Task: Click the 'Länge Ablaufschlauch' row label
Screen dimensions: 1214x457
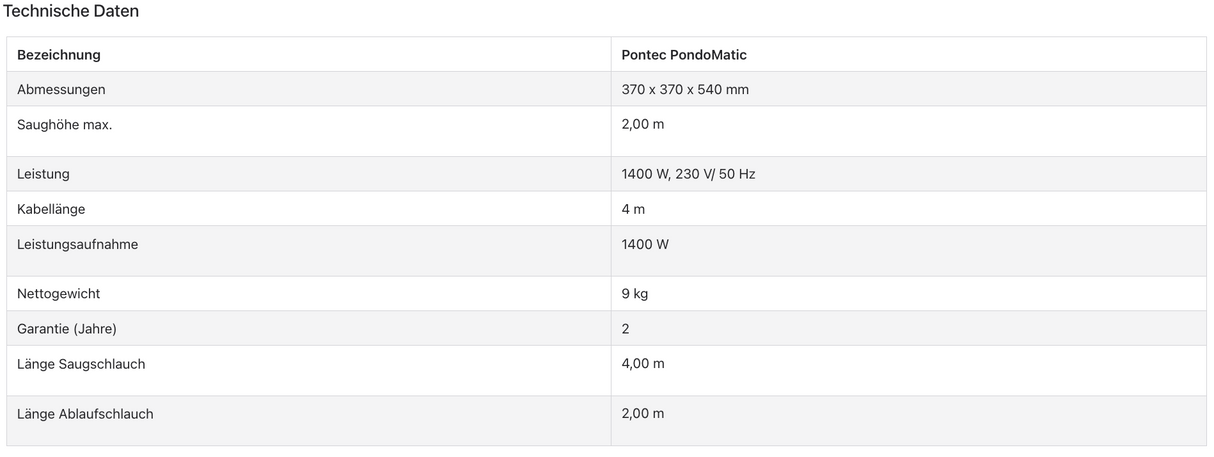Action: click(x=85, y=414)
